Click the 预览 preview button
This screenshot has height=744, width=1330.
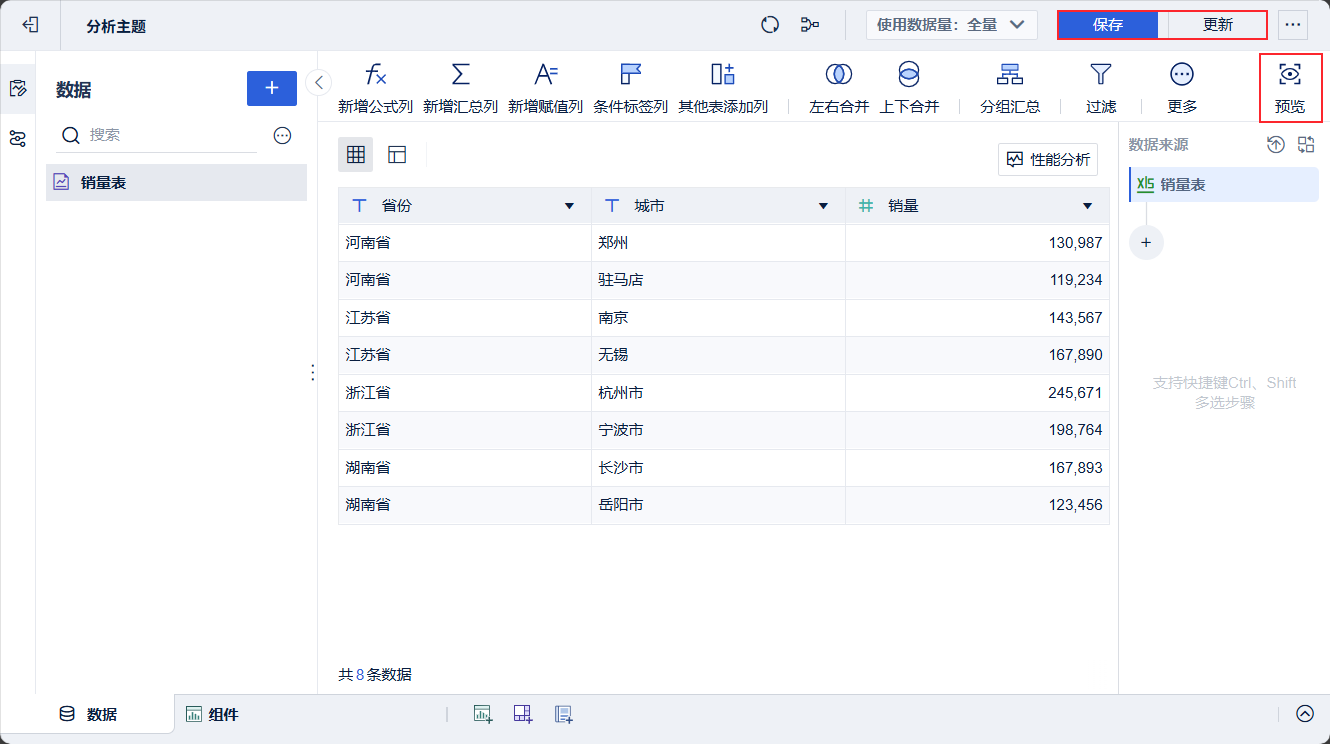tap(1290, 88)
